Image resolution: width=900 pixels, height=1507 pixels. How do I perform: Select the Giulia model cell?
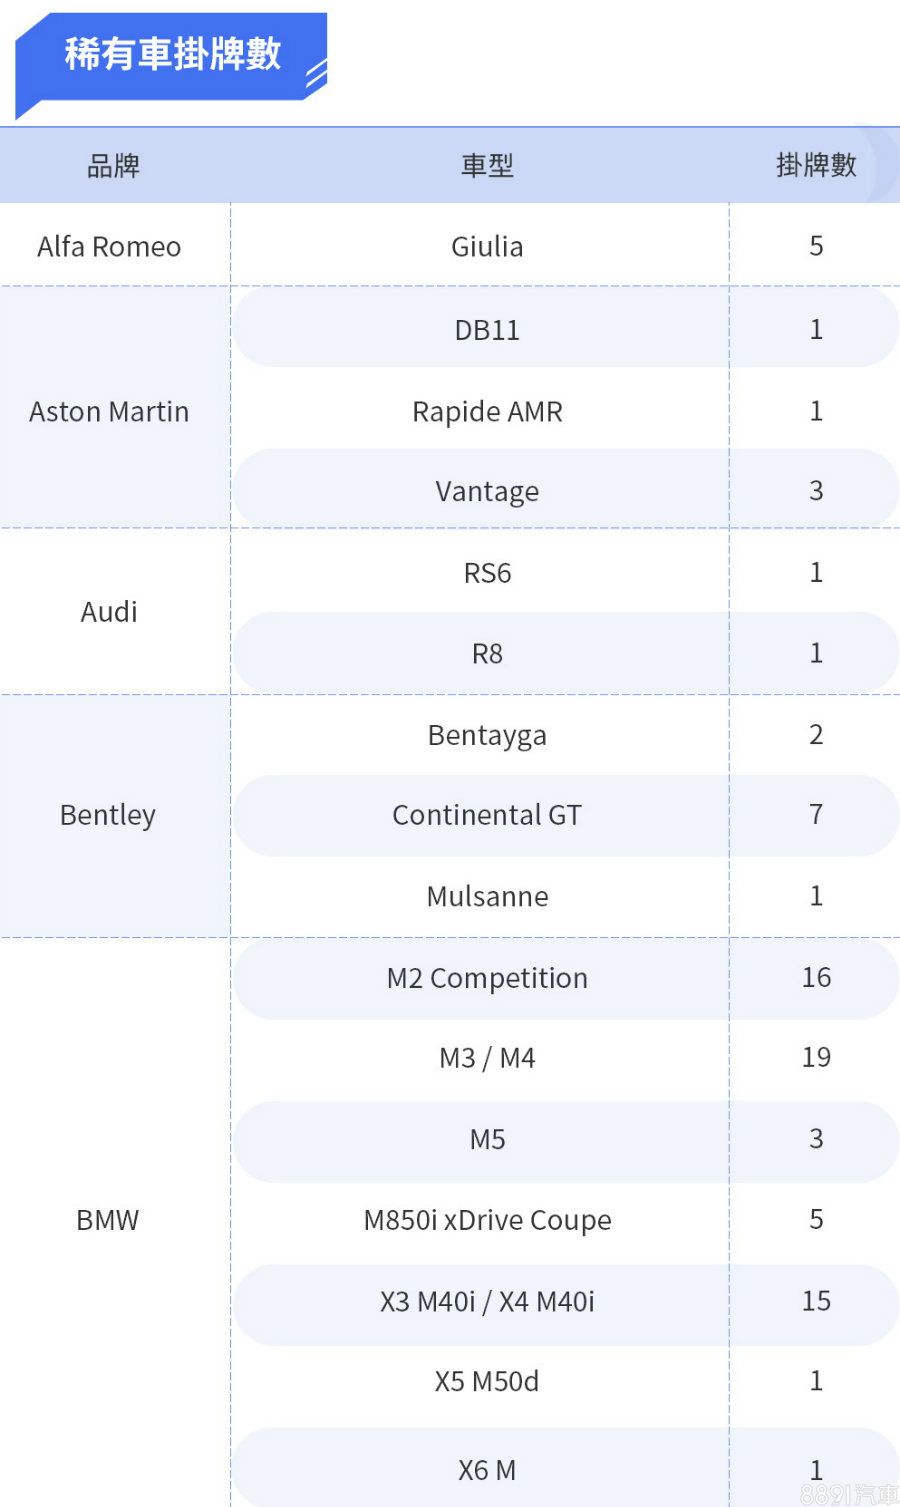point(487,247)
